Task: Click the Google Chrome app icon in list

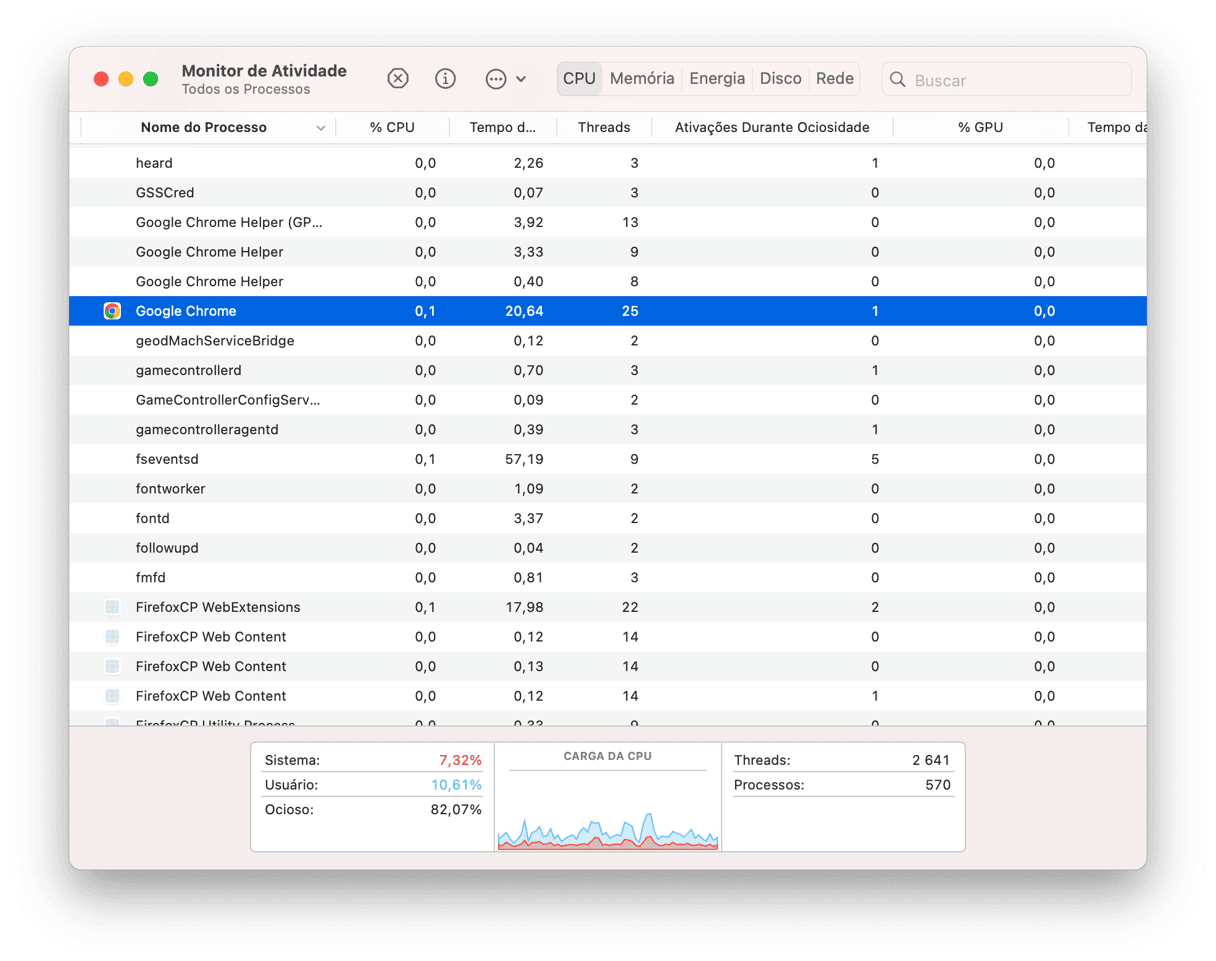Action: coord(112,311)
